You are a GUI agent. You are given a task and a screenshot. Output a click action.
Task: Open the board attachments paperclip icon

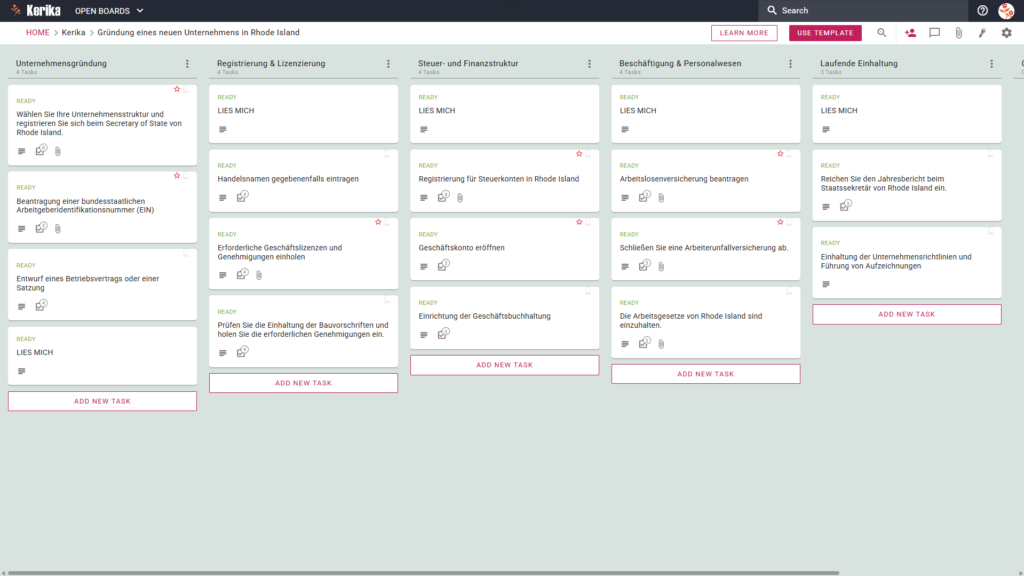[959, 33]
